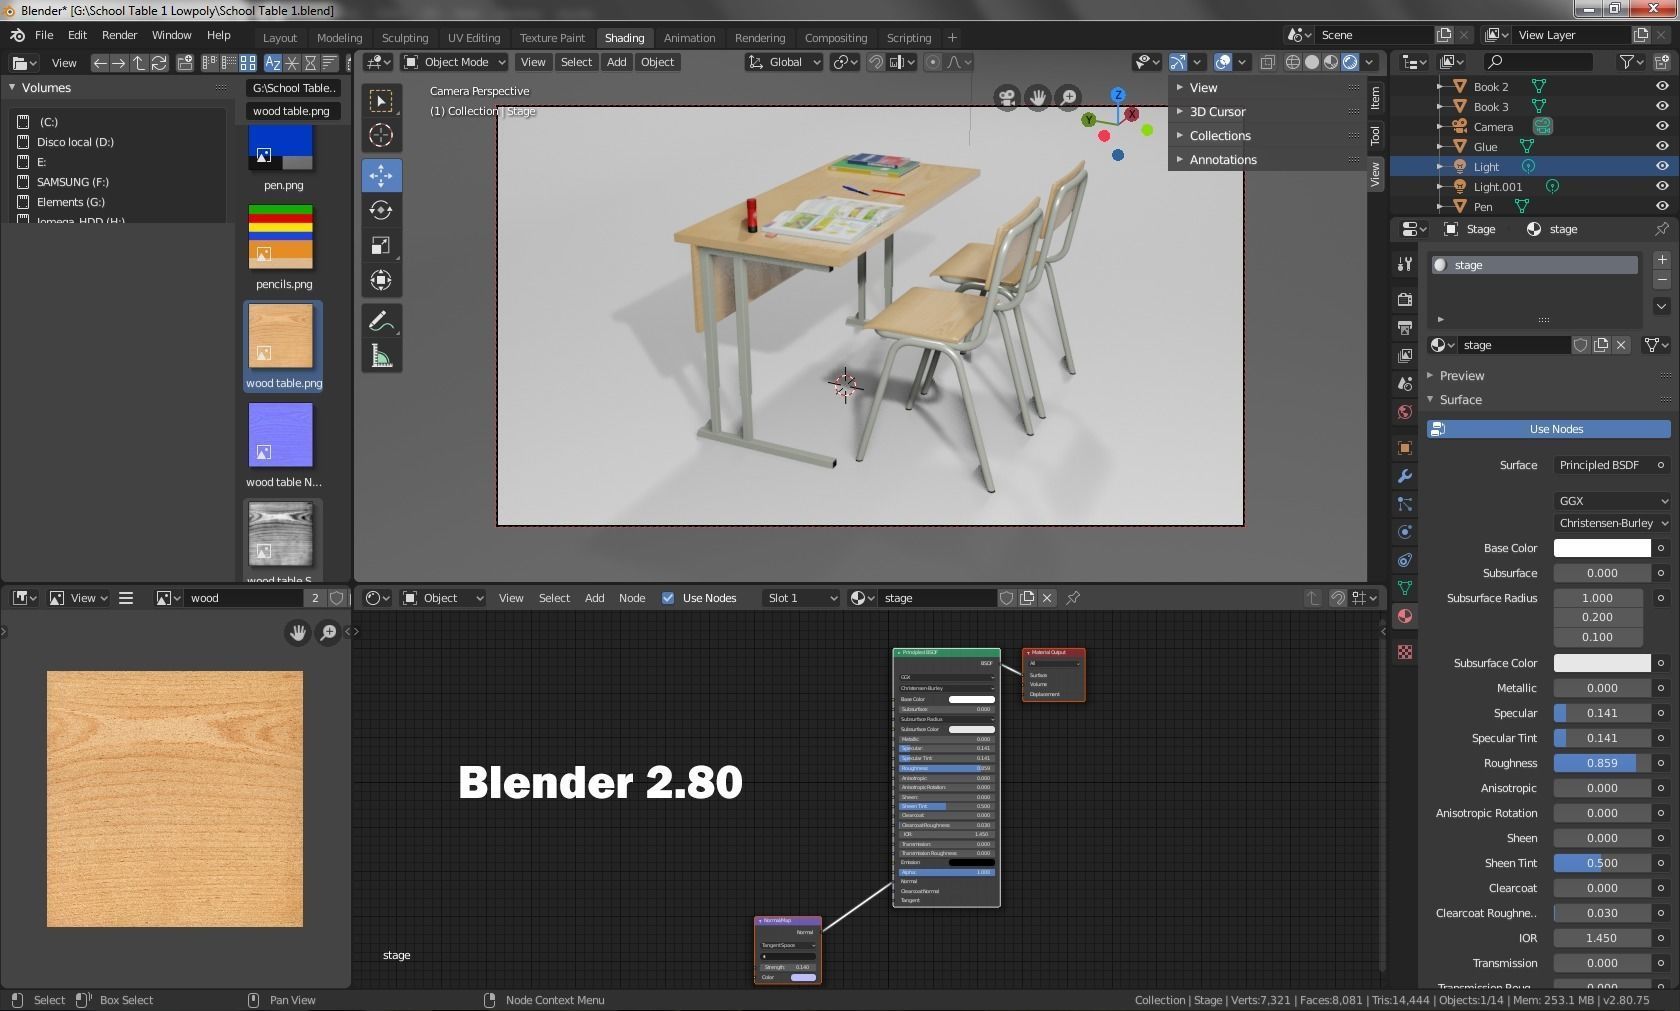Open the Material properties tab

click(1405, 616)
